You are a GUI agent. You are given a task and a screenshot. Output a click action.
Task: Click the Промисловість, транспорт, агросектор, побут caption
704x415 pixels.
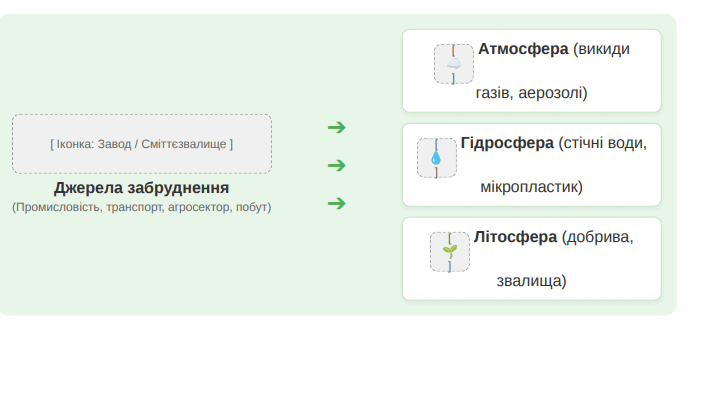tap(141, 207)
